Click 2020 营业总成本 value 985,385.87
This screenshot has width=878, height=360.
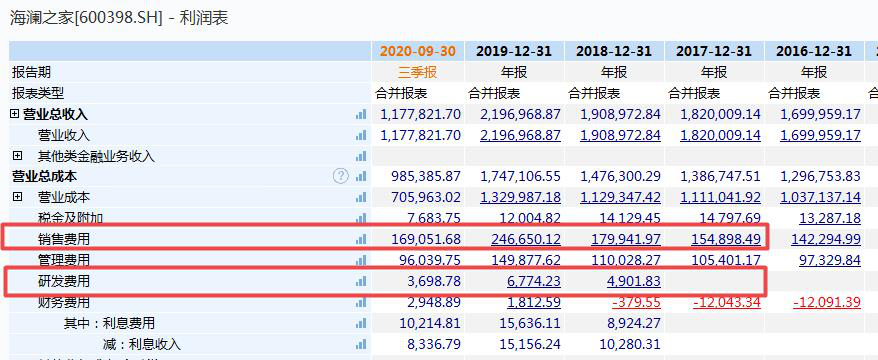click(426, 176)
